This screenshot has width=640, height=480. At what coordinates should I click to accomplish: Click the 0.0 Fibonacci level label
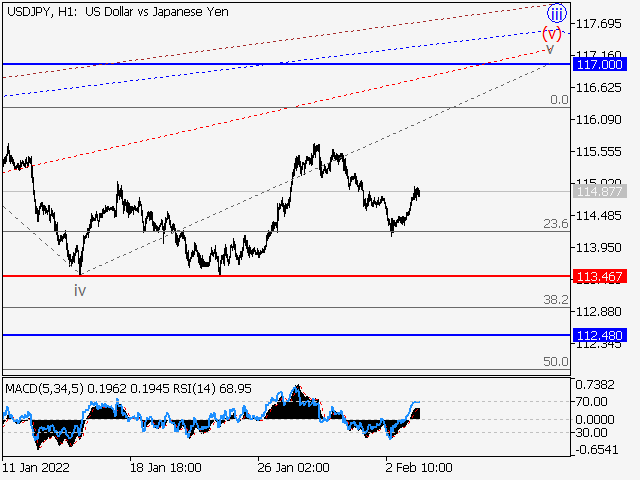click(x=559, y=99)
